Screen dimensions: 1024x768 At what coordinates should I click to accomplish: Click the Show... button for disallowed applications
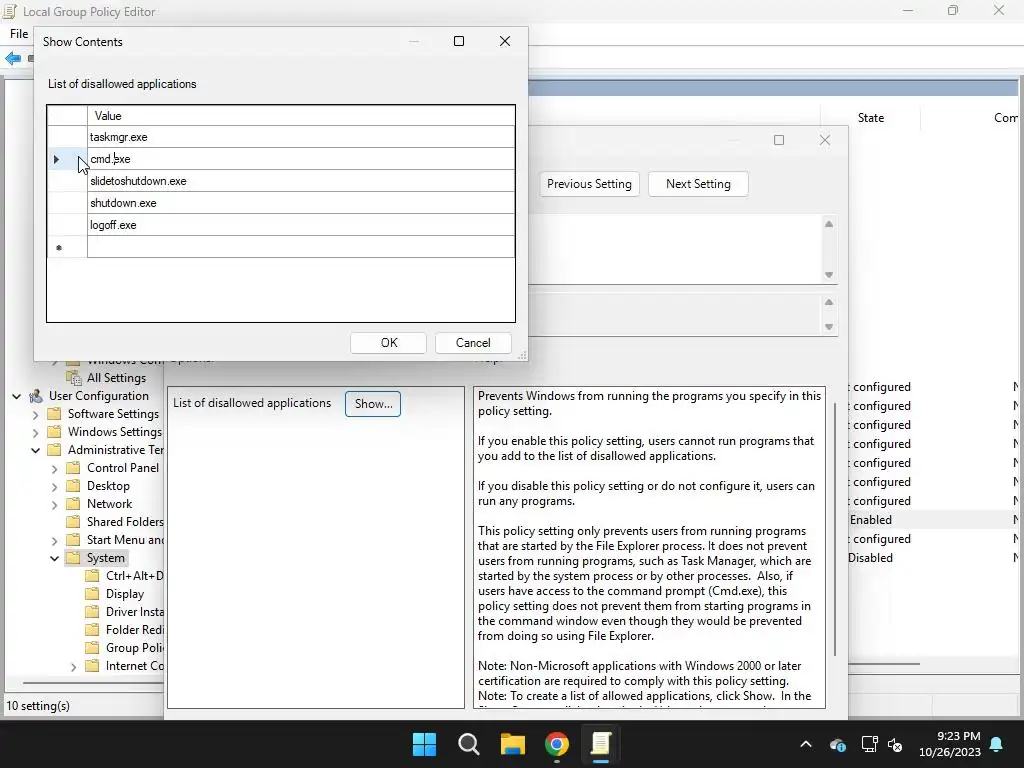point(373,404)
